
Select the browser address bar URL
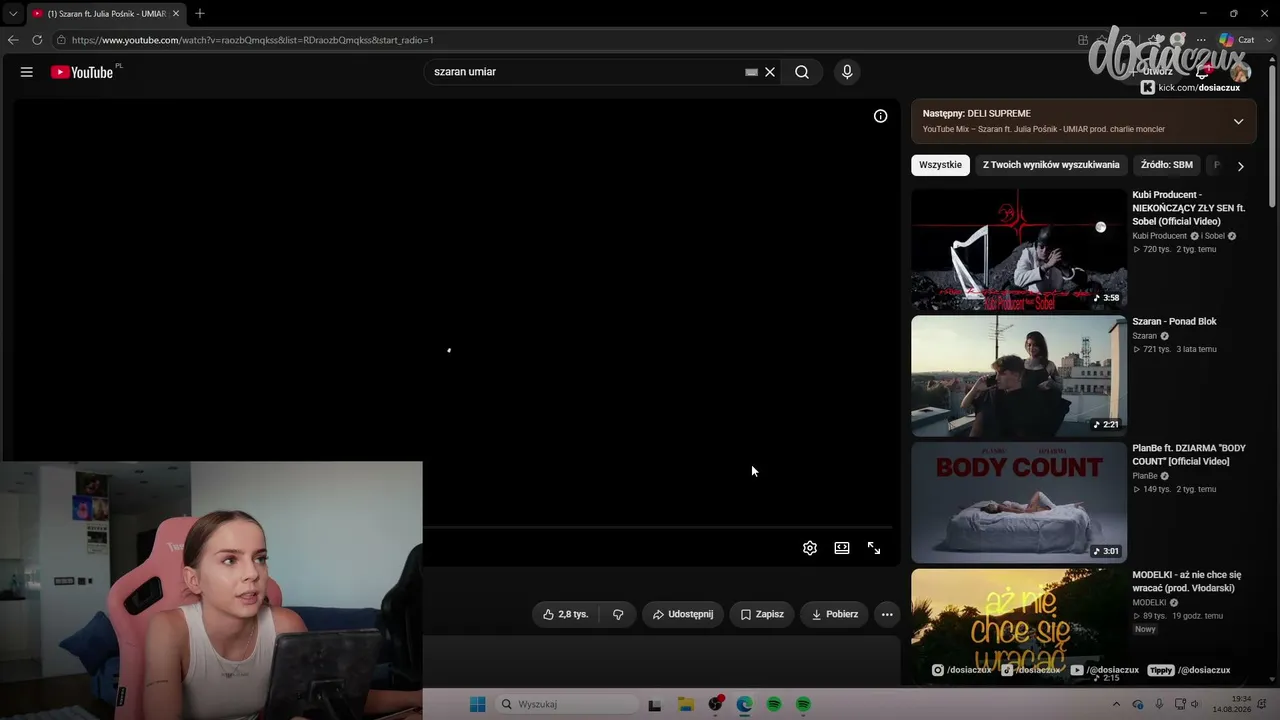coord(252,40)
